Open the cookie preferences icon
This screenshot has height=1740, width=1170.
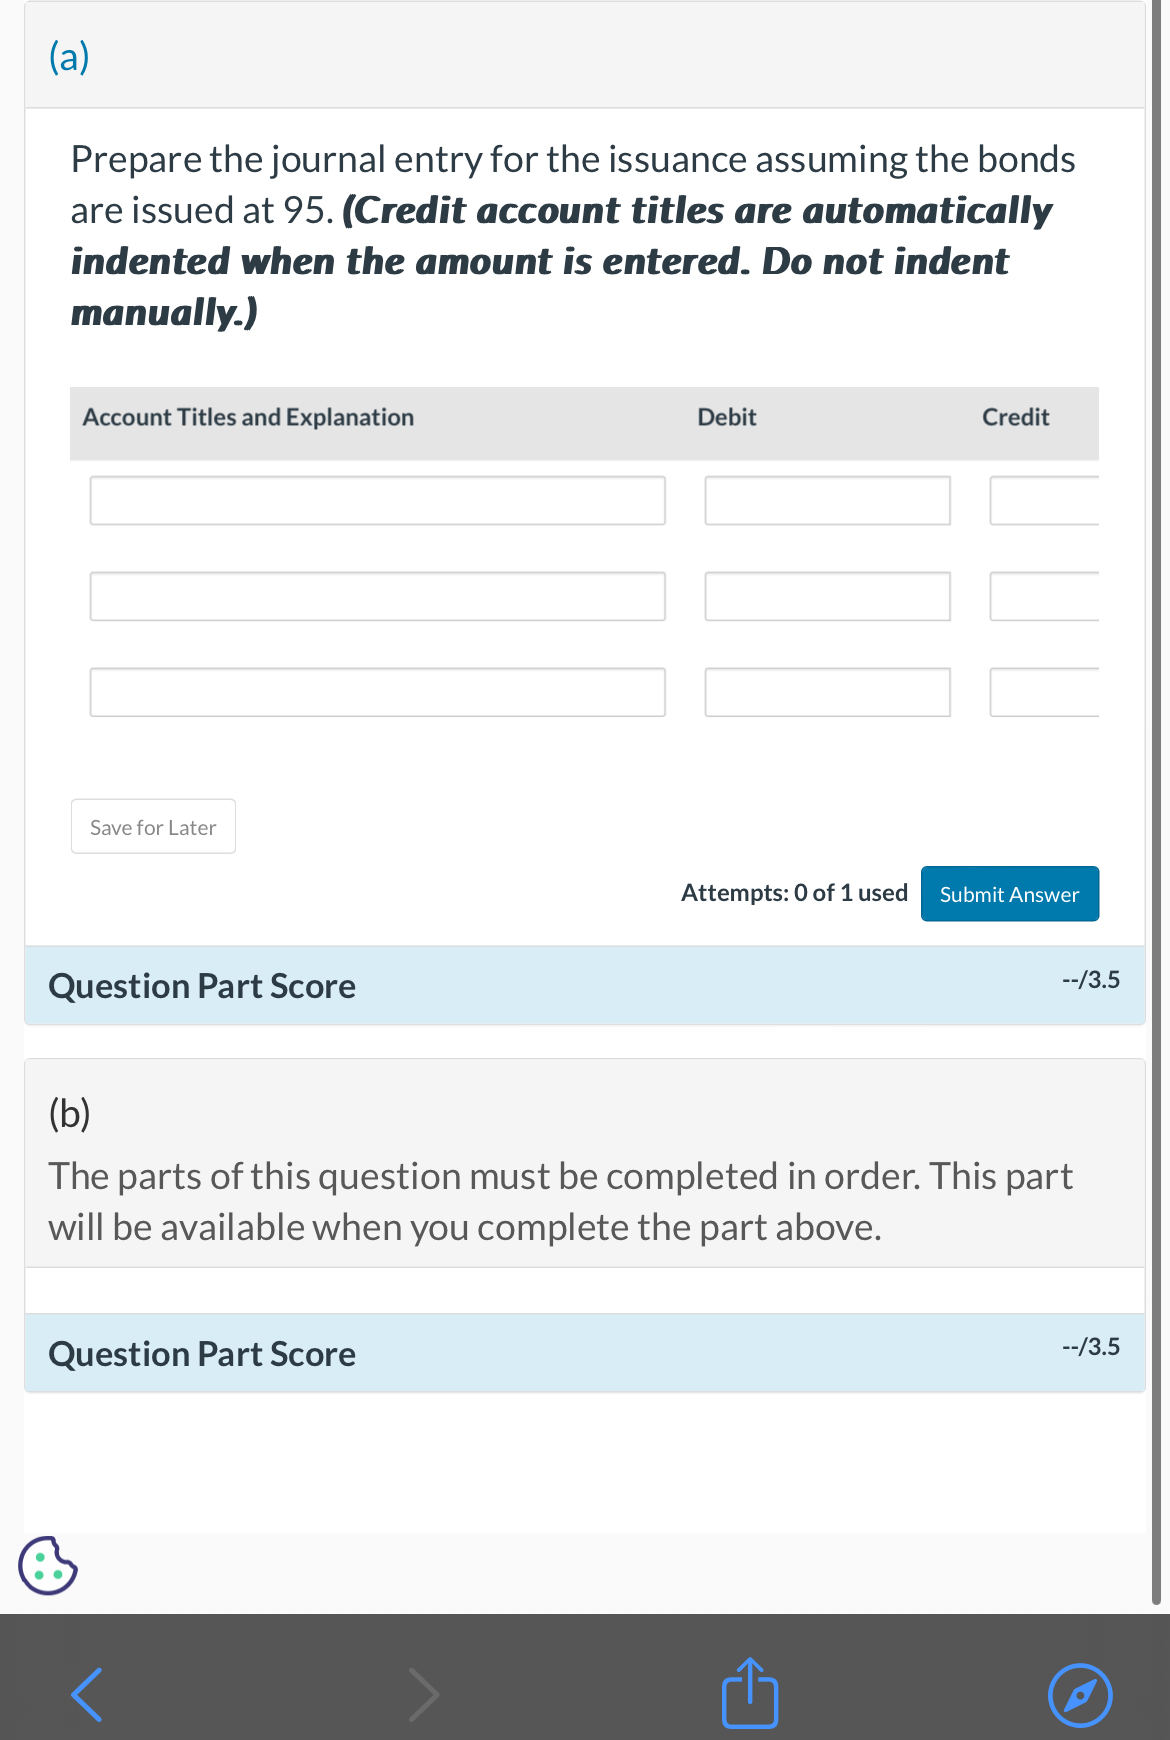coord(48,1565)
